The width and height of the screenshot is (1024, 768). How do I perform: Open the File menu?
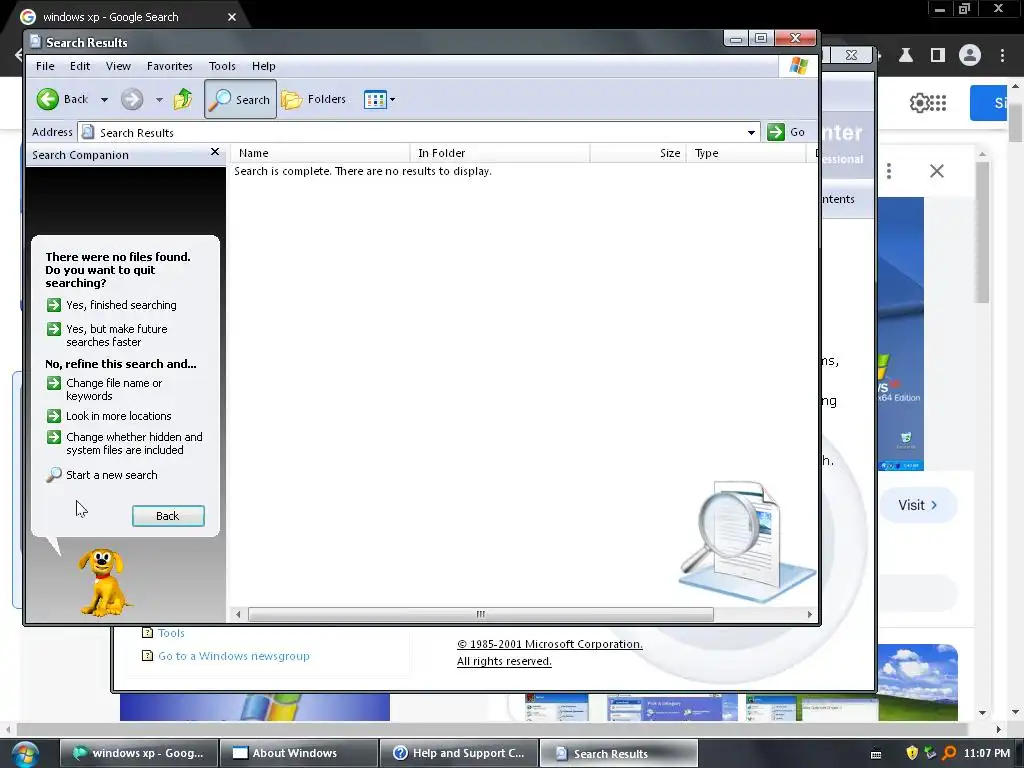(x=45, y=66)
